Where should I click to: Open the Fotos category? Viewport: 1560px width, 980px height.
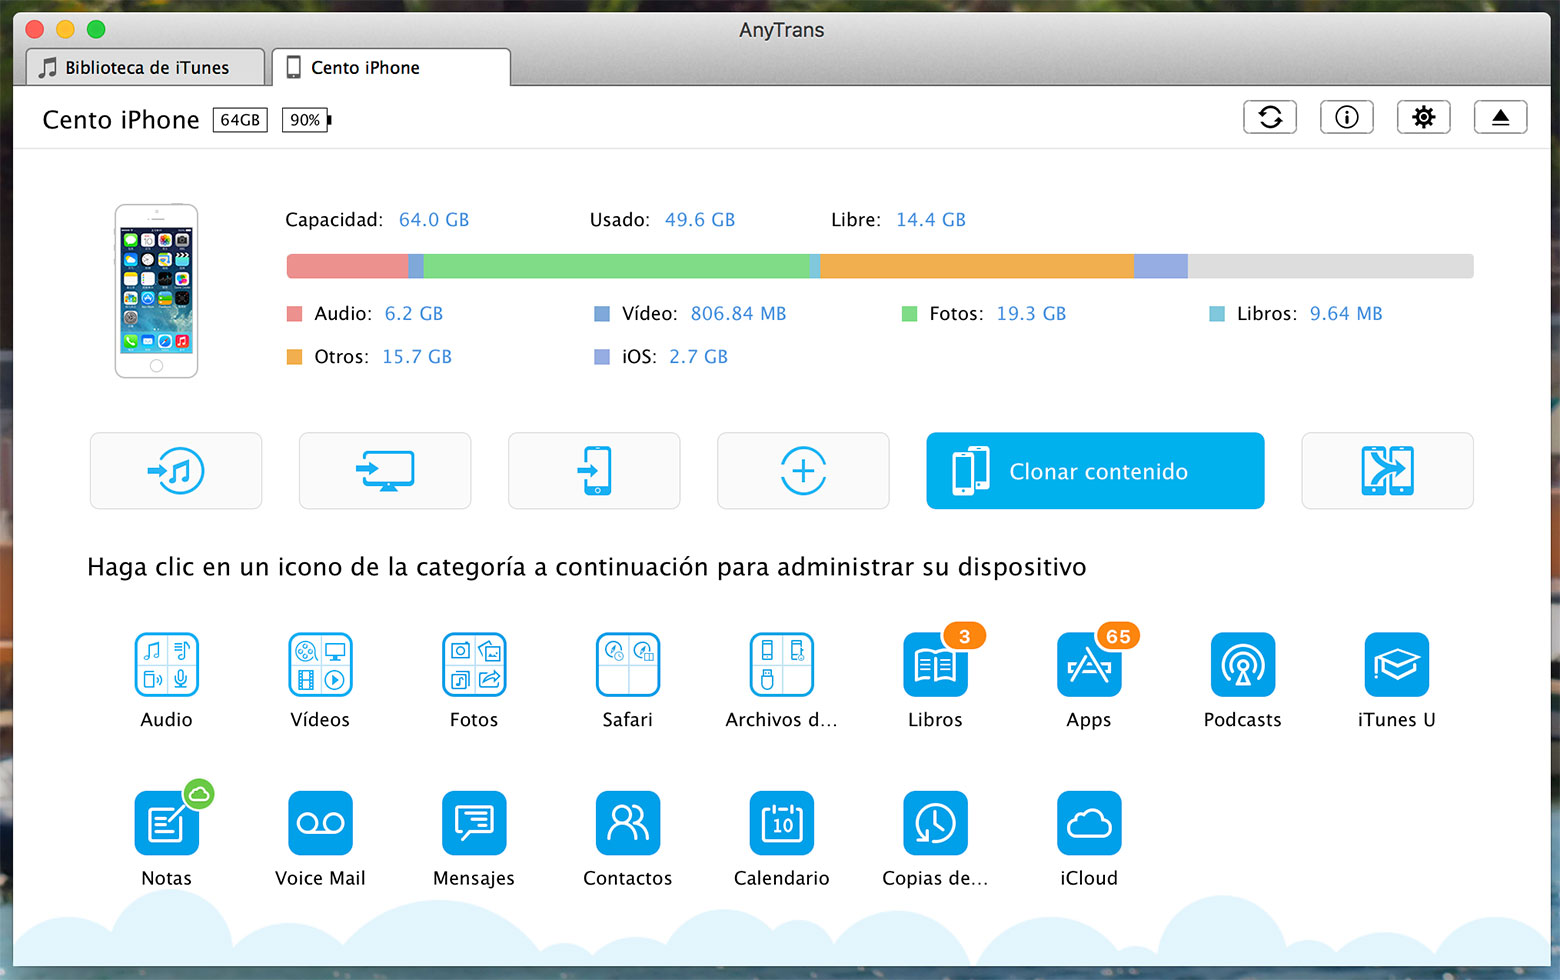[474, 665]
